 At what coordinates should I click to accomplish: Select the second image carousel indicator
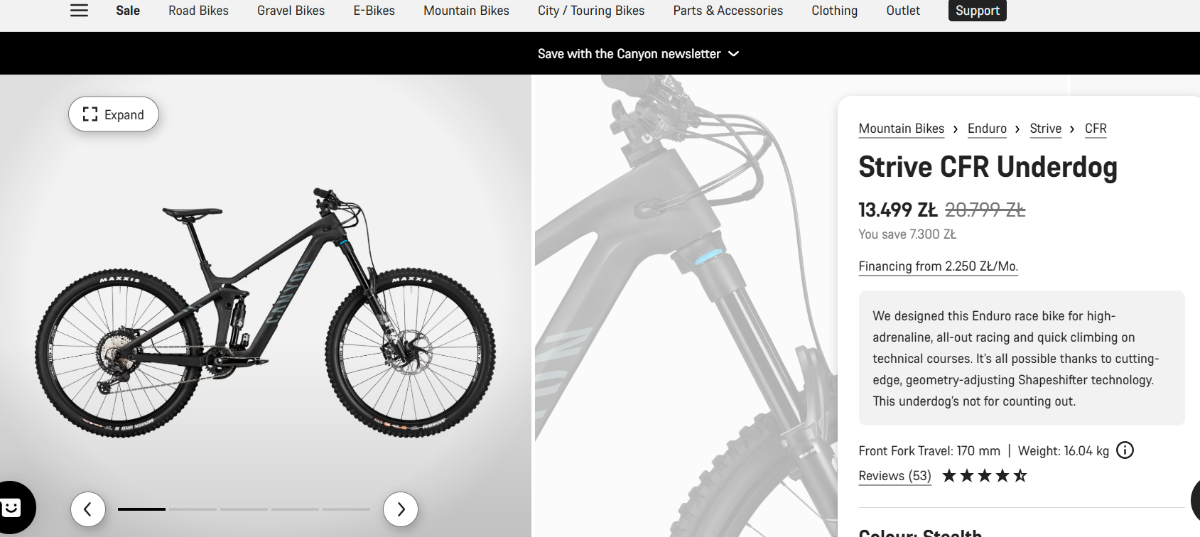(193, 509)
